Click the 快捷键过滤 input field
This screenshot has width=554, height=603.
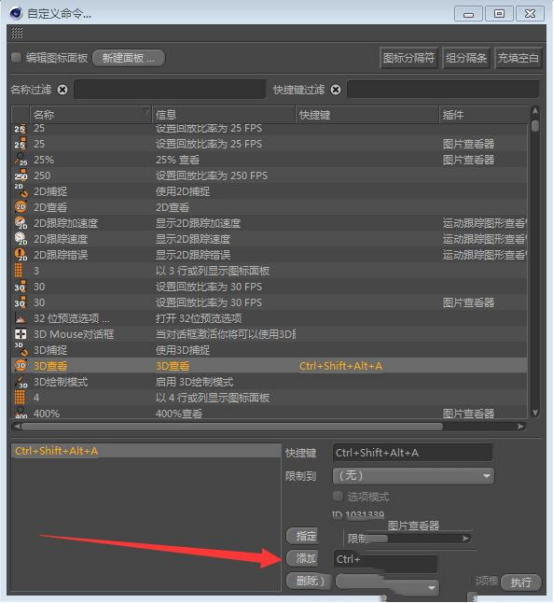(443, 89)
